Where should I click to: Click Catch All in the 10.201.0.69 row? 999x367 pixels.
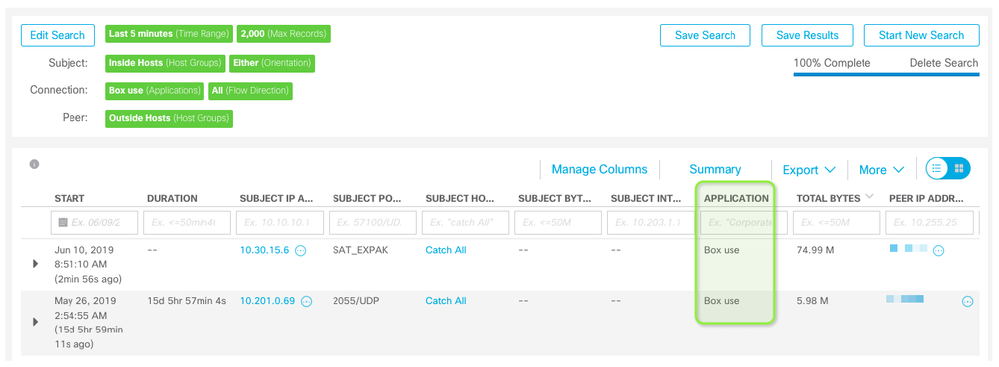[446, 301]
